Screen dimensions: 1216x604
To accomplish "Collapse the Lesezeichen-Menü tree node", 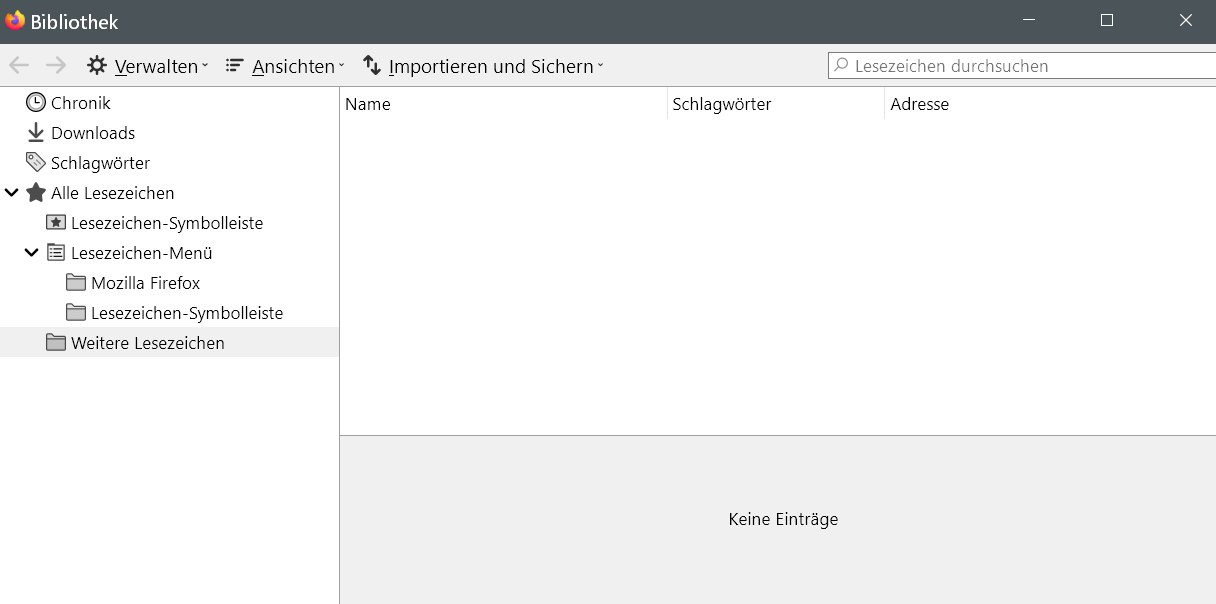I will [x=32, y=253].
